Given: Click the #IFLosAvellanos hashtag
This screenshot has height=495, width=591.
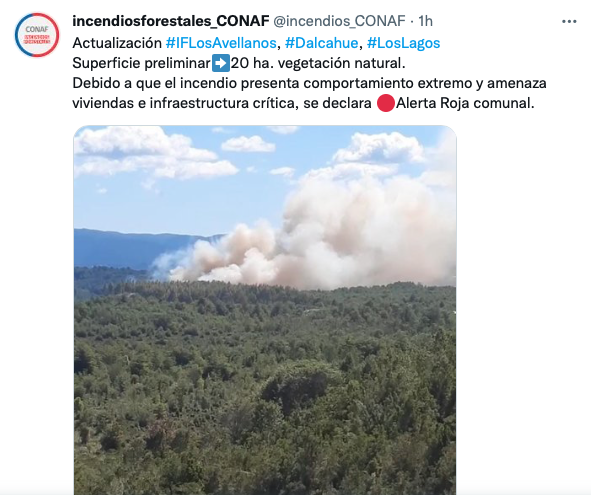Looking at the screenshot, I should pyautogui.click(x=221, y=43).
